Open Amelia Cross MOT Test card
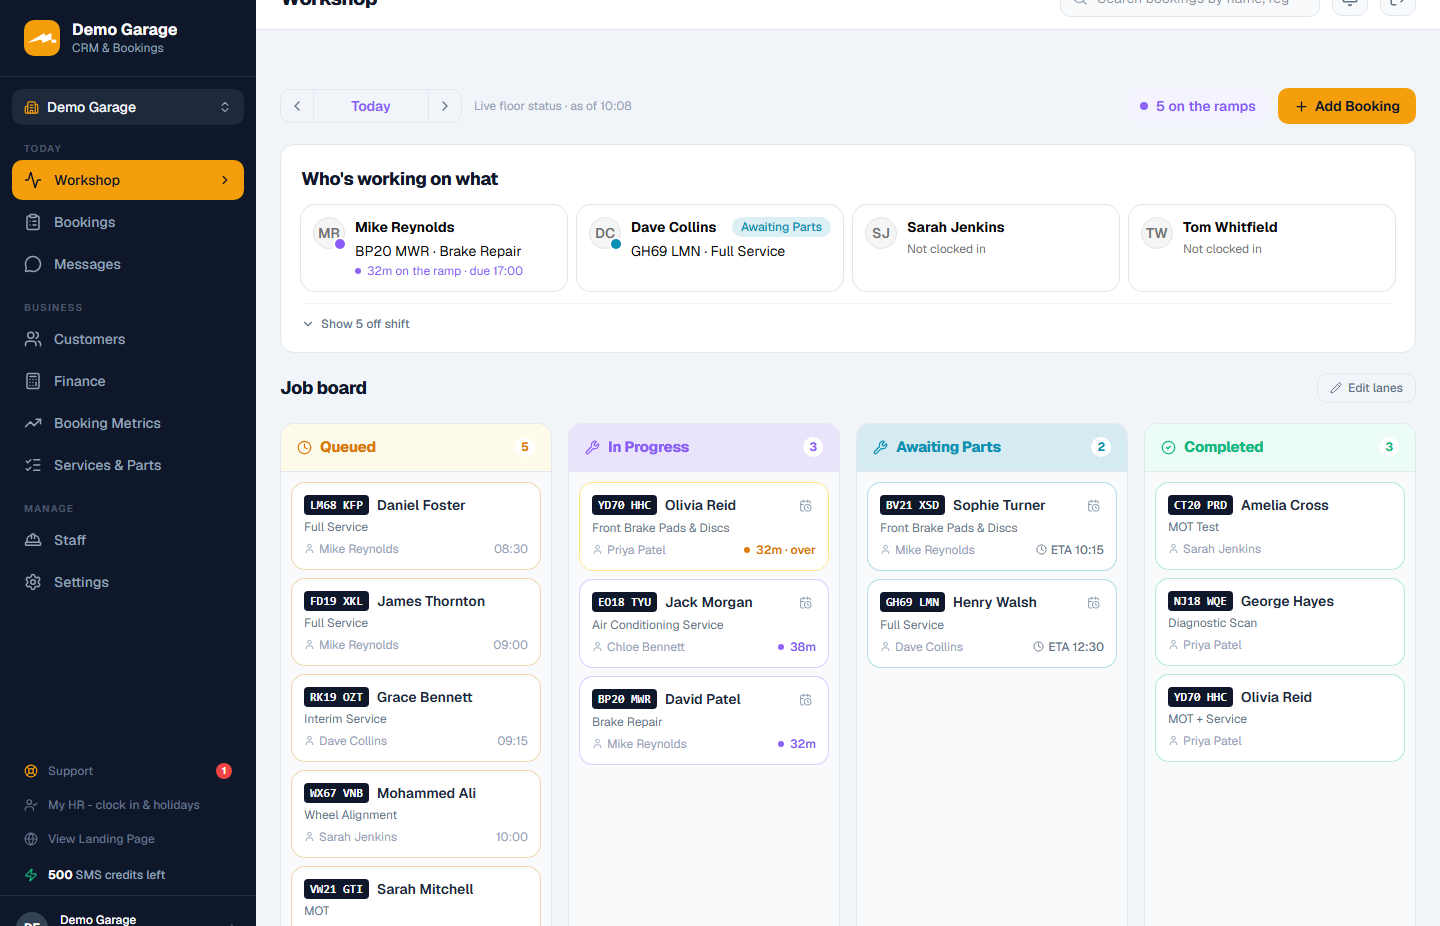This screenshot has width=1440, height=926. 1280,526
